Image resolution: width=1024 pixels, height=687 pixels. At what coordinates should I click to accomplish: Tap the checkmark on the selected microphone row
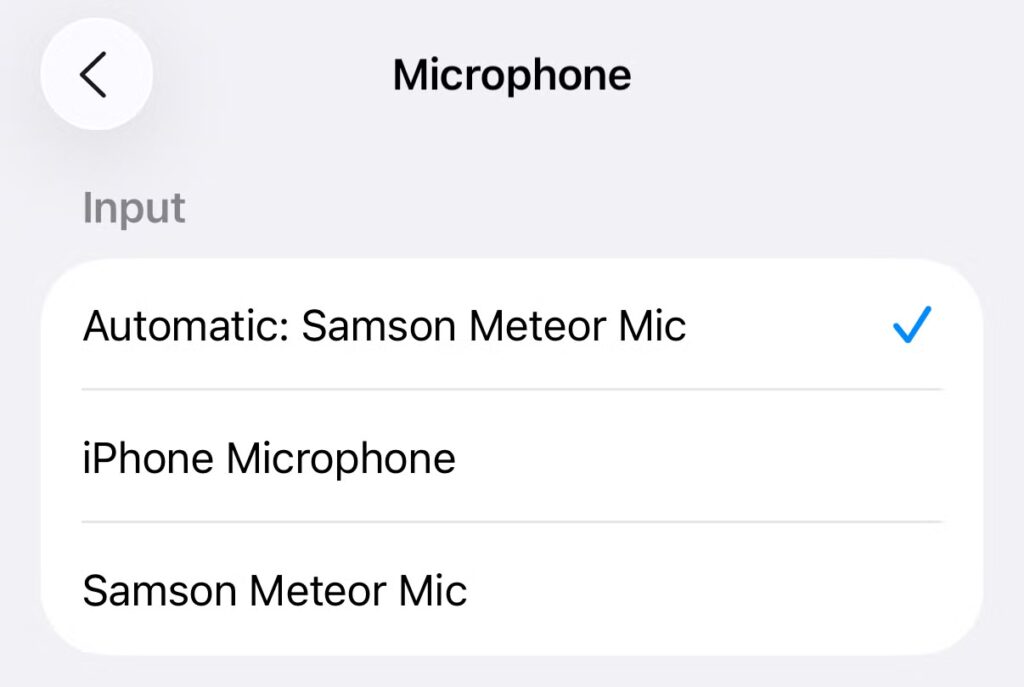click(x=911, y=324)
